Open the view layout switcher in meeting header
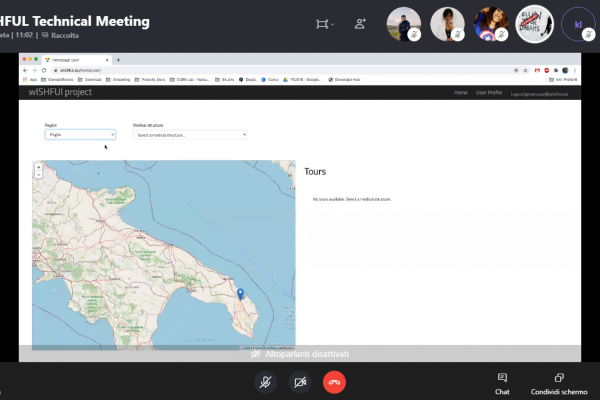The width and height of the screenshot is (600, 400). click(x=325, y=24)
